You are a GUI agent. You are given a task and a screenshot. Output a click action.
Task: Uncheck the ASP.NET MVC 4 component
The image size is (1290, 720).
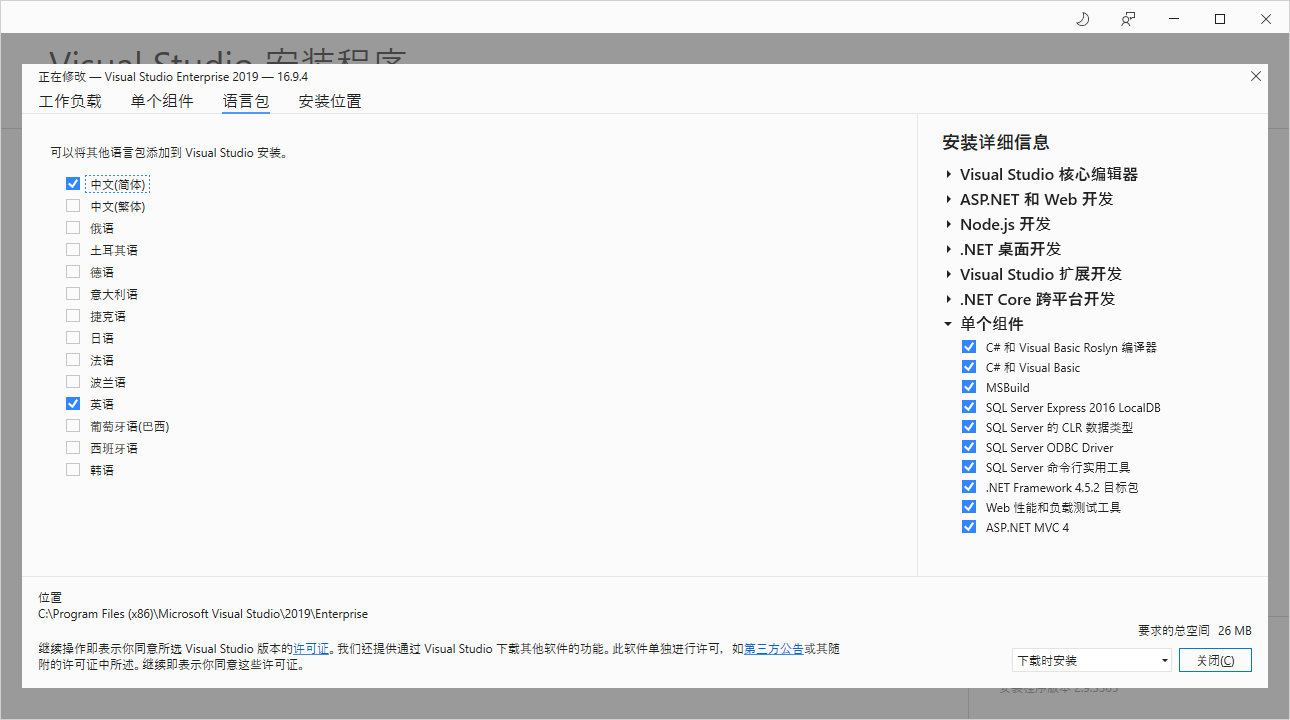coord(968,527)
